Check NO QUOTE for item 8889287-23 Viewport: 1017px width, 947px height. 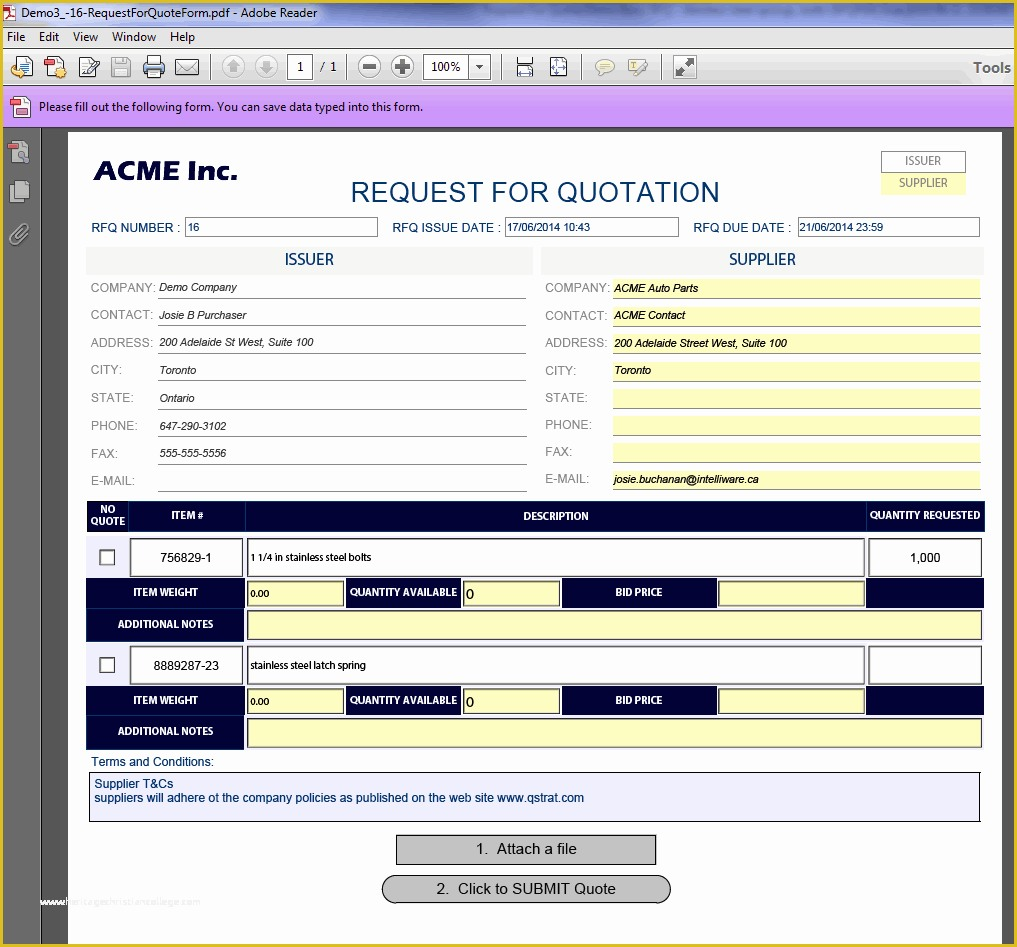[x=106, y=664]
